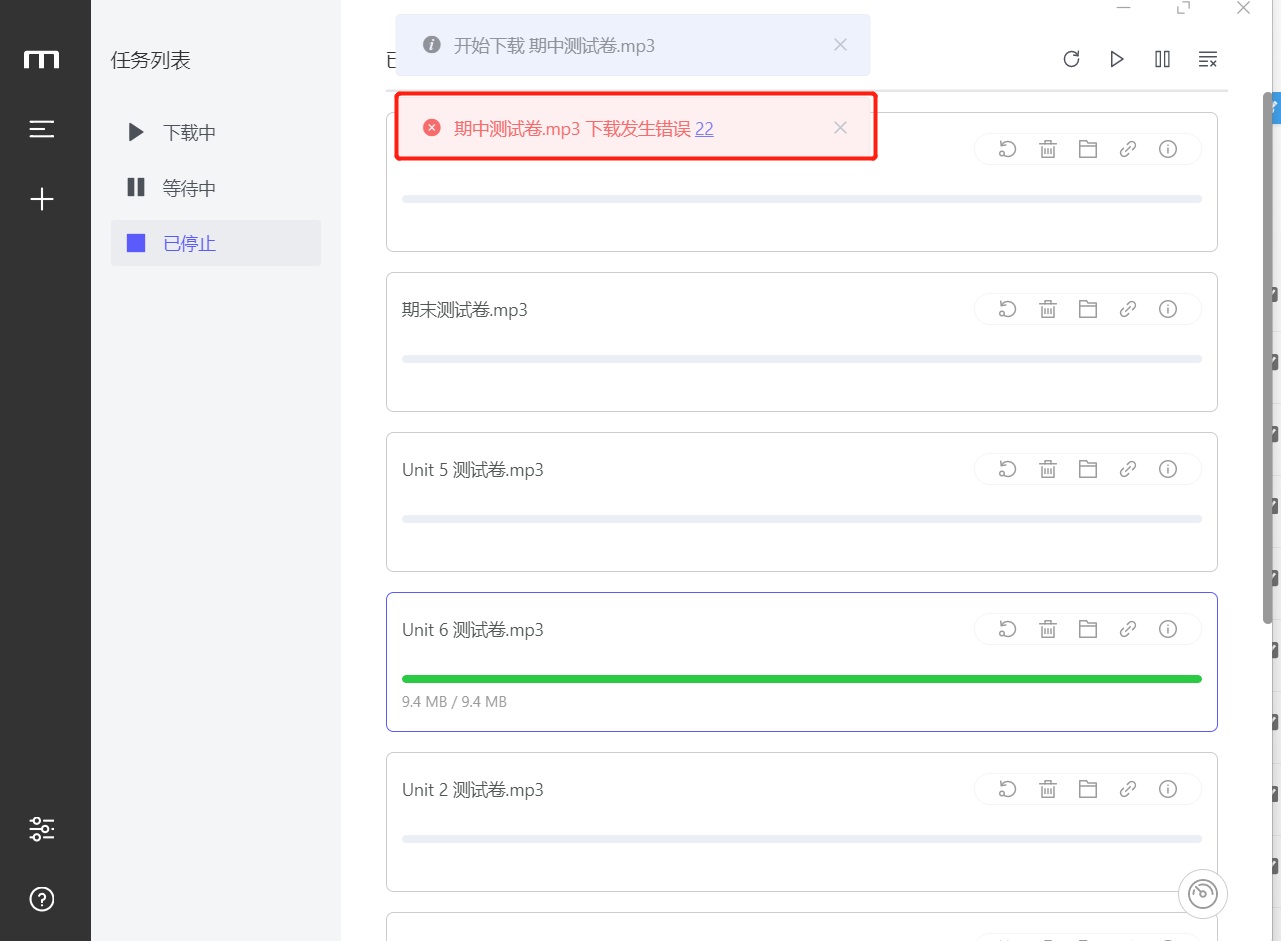Open the task list menu icon in sidebar
The width and height of the screenshot is (1281, 941).
[42, 129]
